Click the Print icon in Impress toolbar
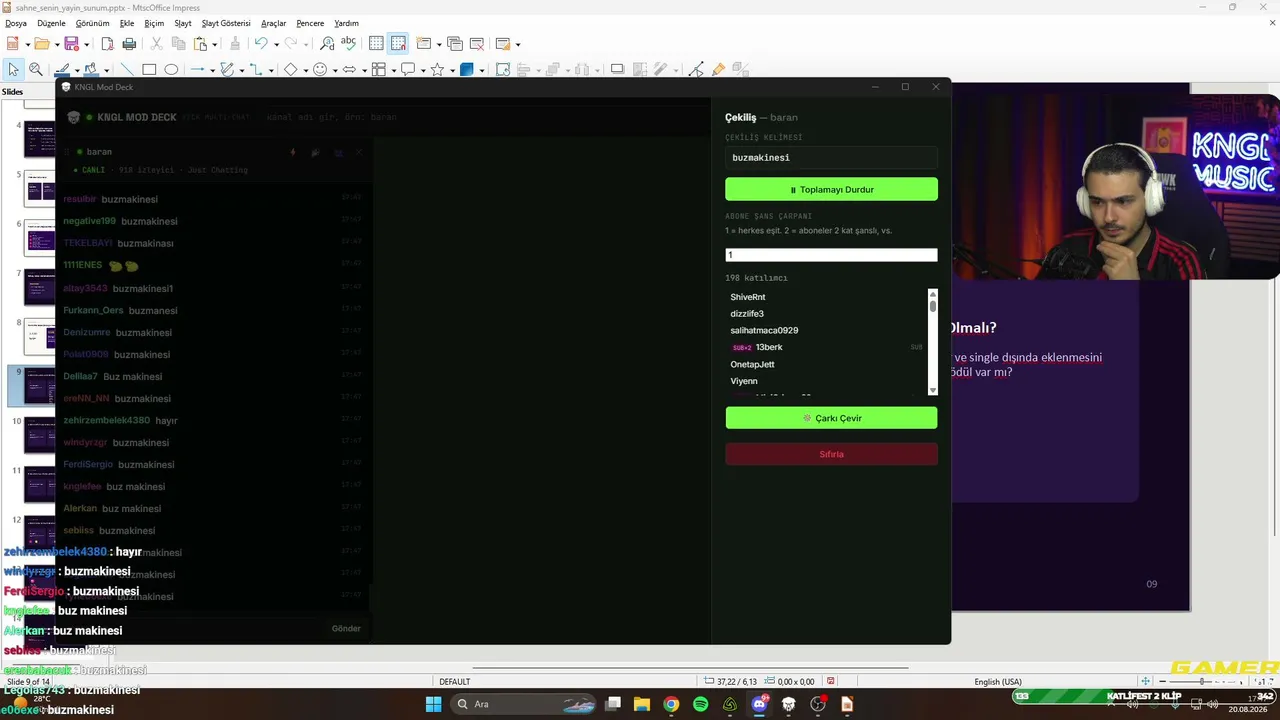The width and height of the screenshot is (1280, 720). click(129, 44)
